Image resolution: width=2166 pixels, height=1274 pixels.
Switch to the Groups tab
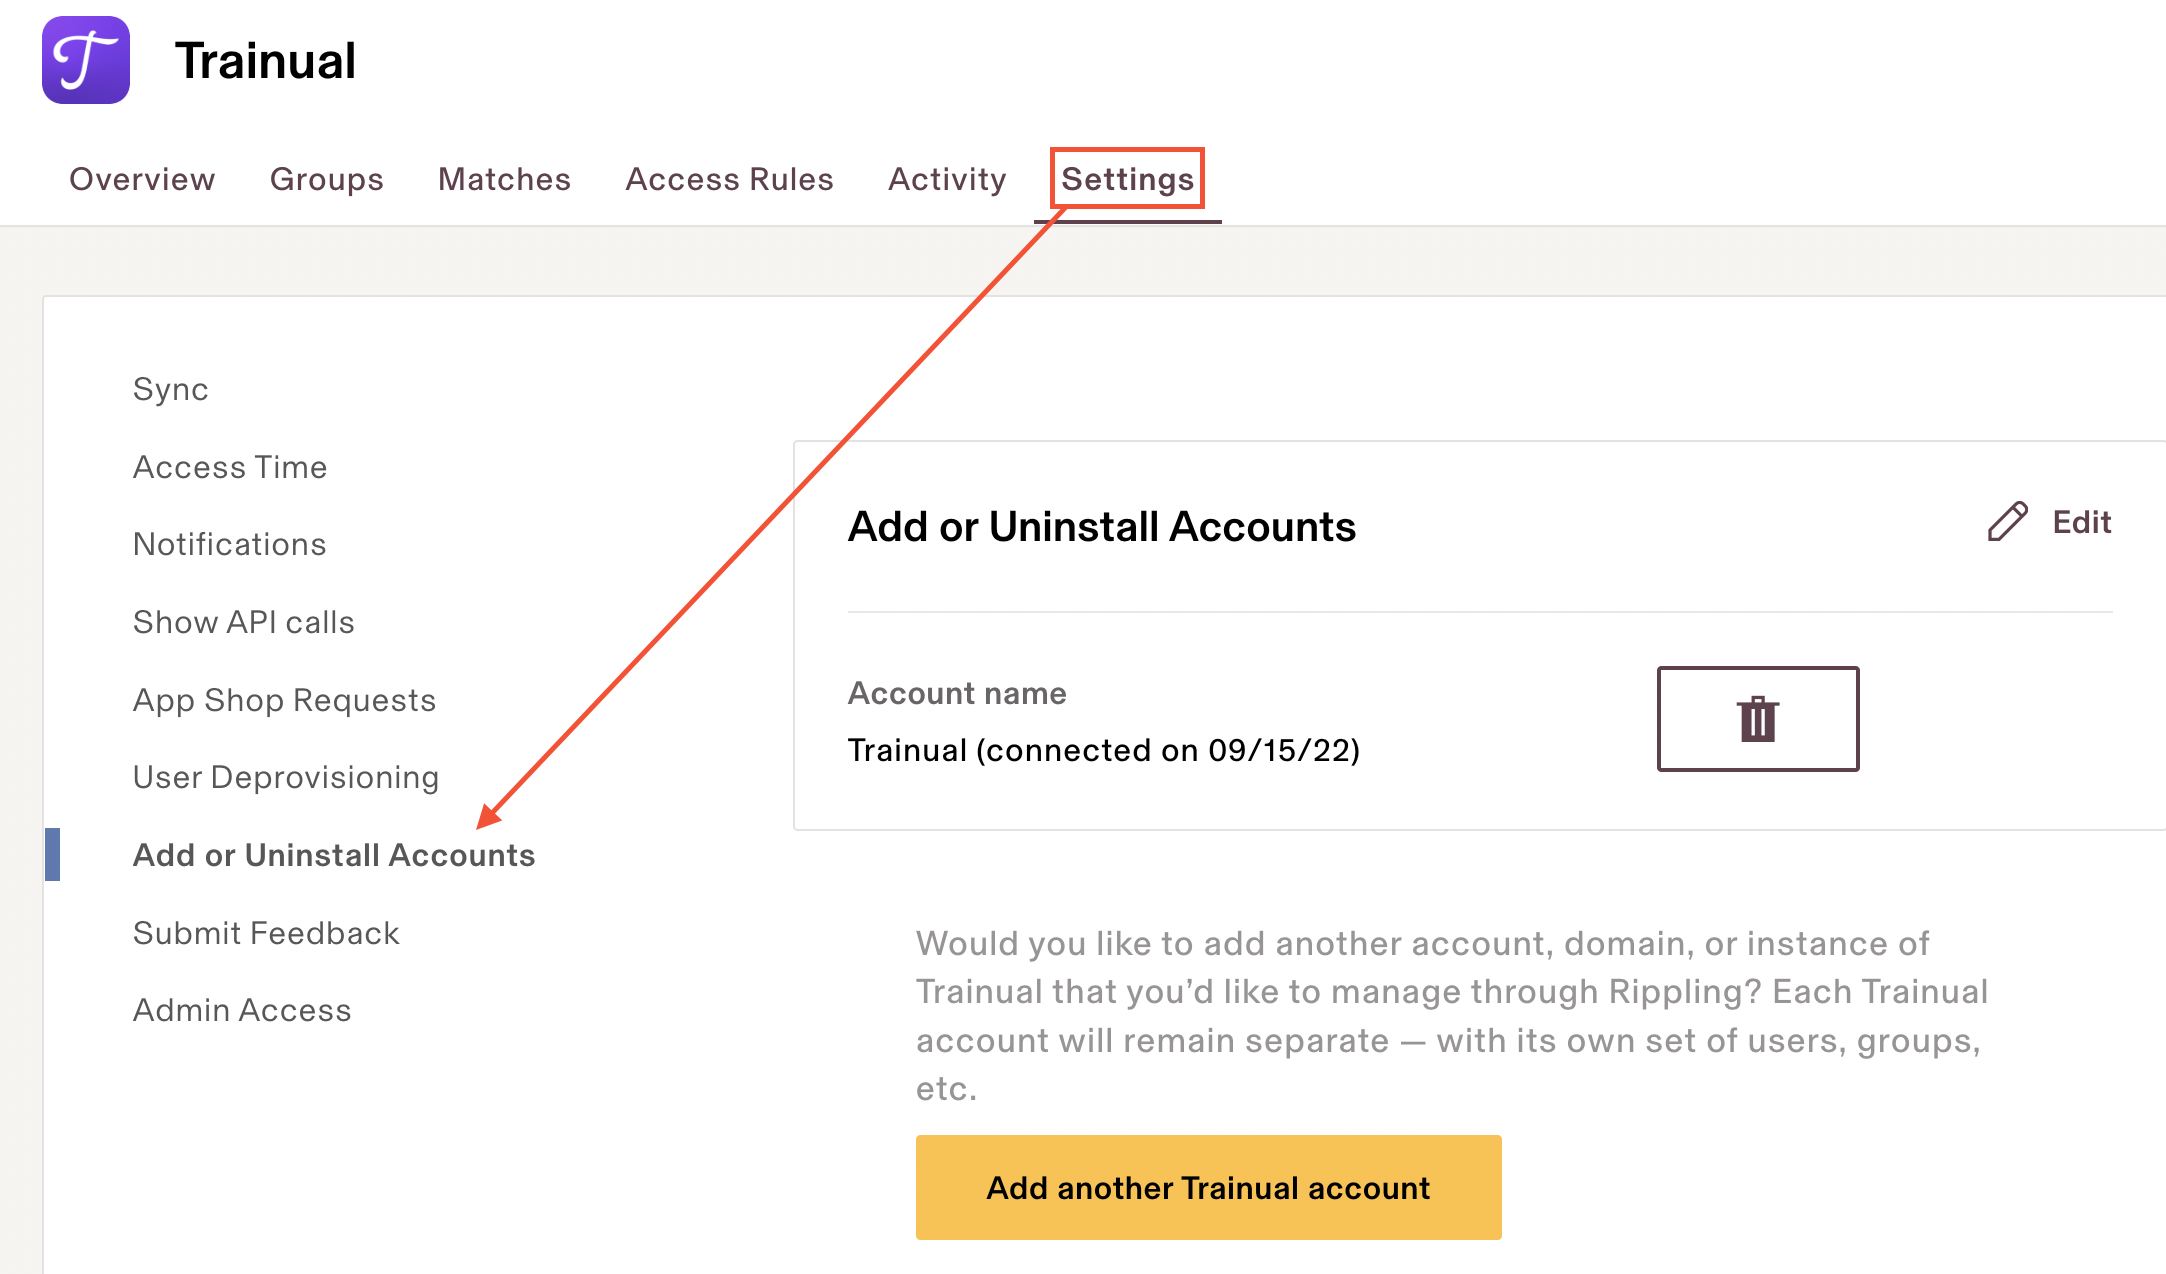326,179
